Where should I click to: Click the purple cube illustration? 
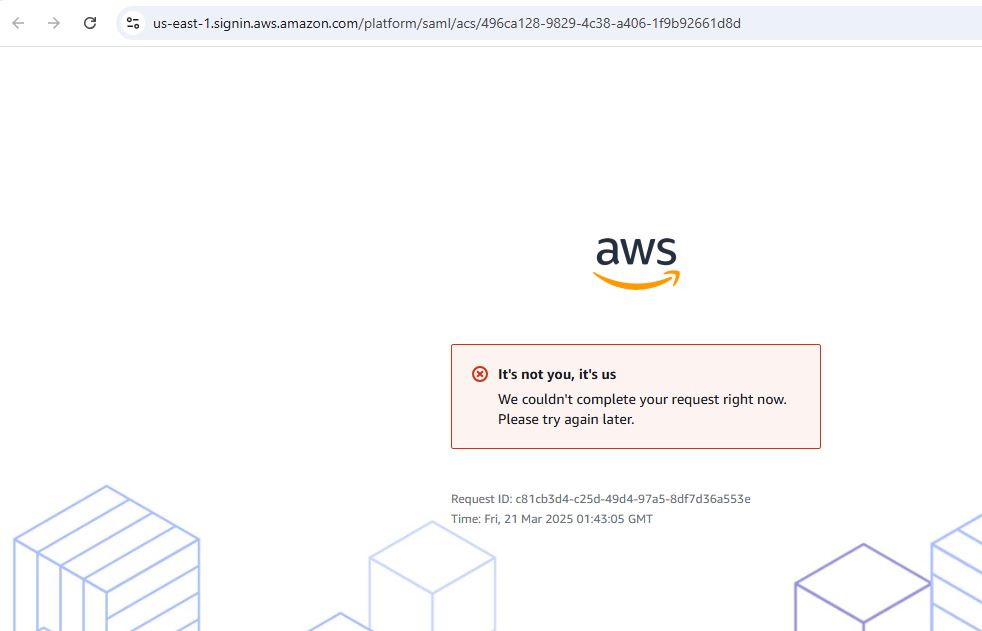[862, 588]
